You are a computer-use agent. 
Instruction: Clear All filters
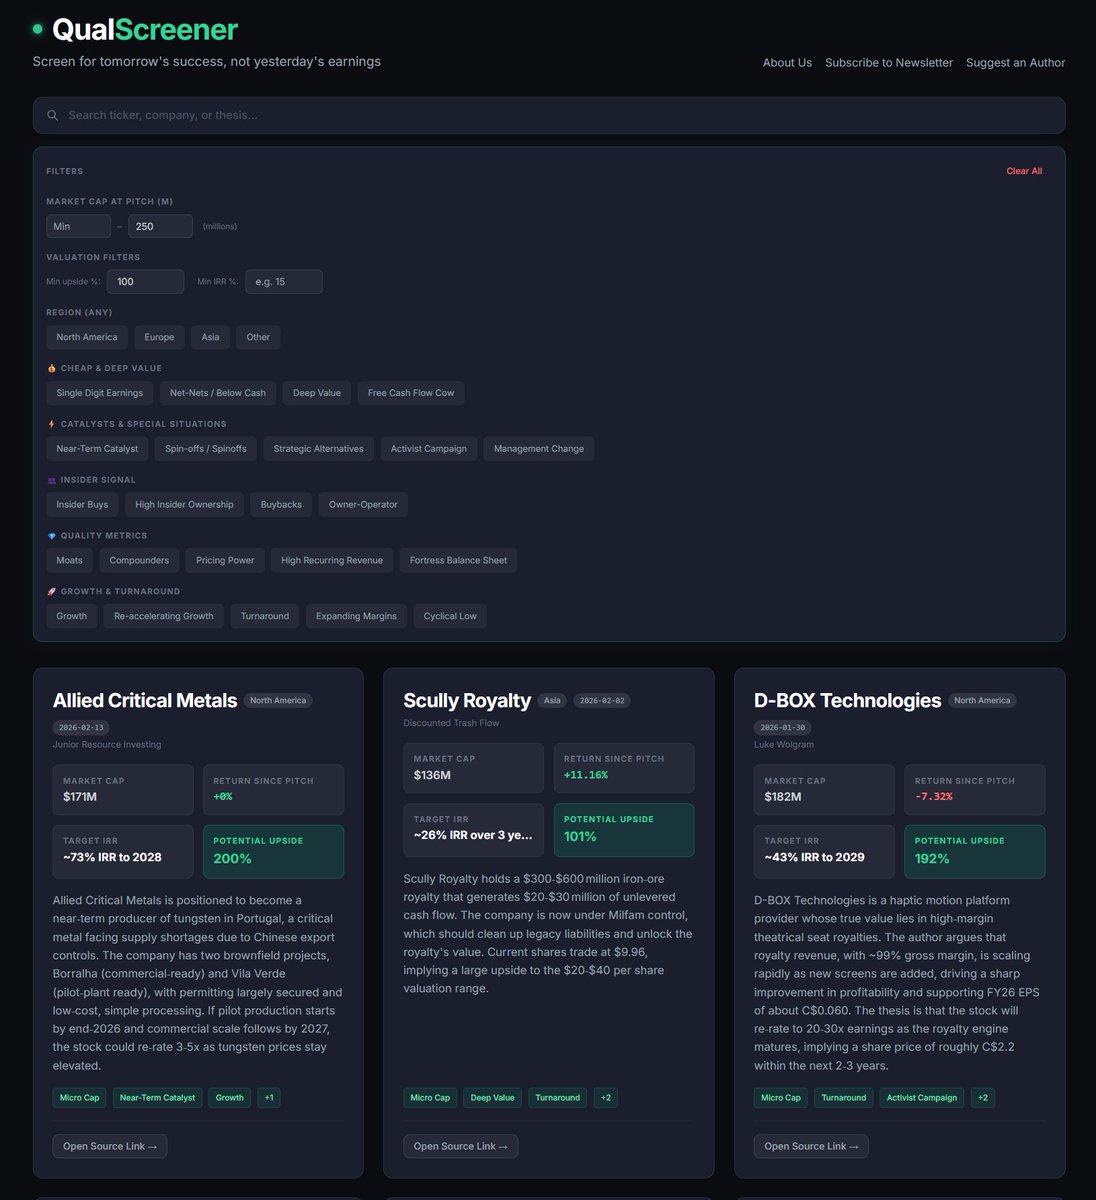[1024, 171]
